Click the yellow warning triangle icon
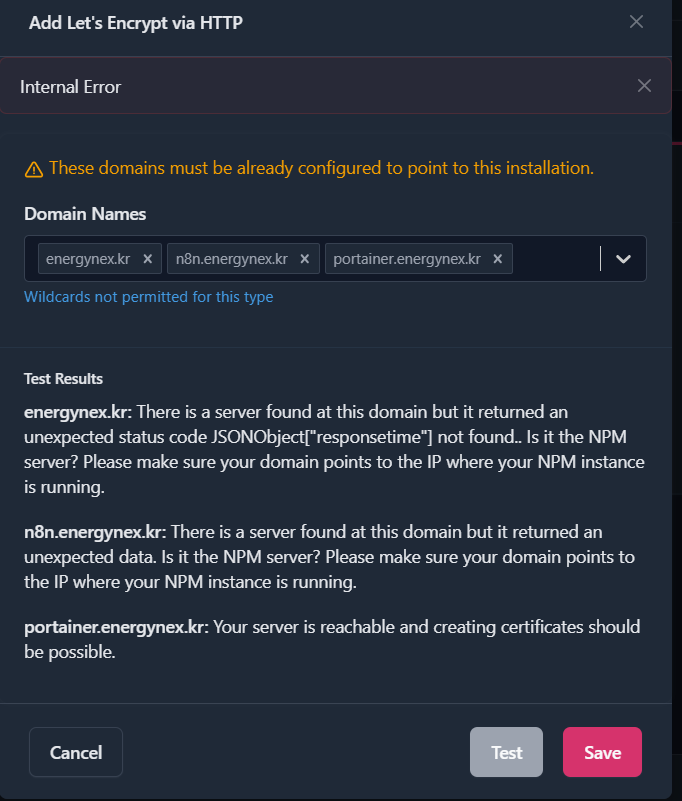 tap(34, 169)
